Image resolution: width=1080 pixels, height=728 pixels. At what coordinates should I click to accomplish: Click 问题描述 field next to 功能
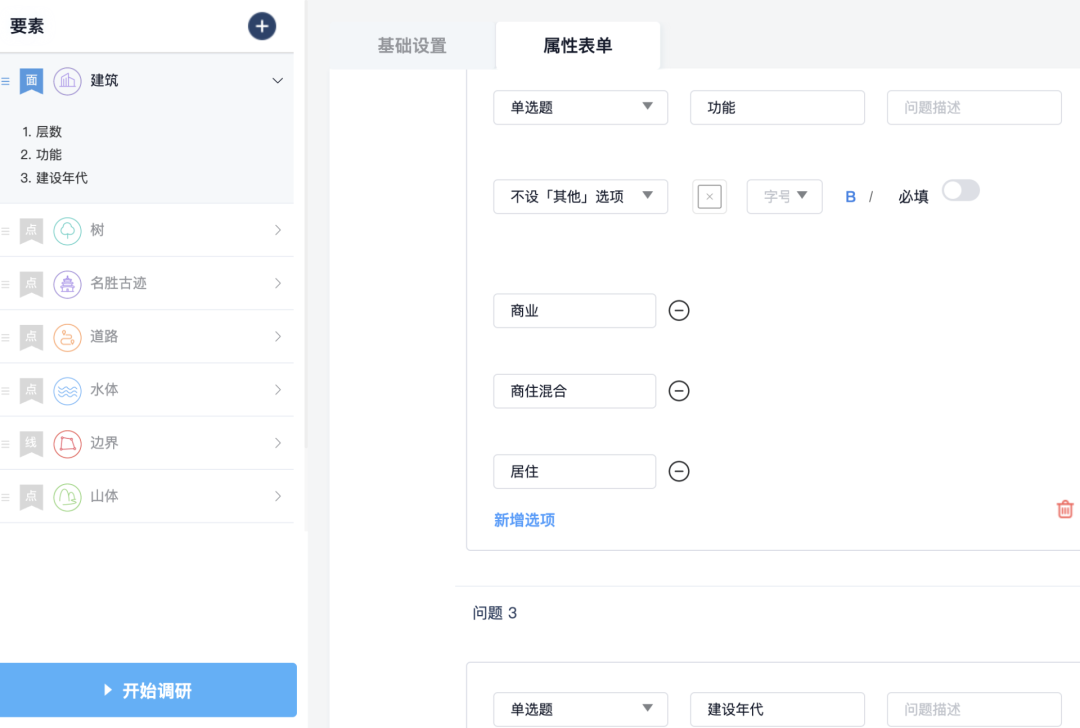tap(974, 107)
